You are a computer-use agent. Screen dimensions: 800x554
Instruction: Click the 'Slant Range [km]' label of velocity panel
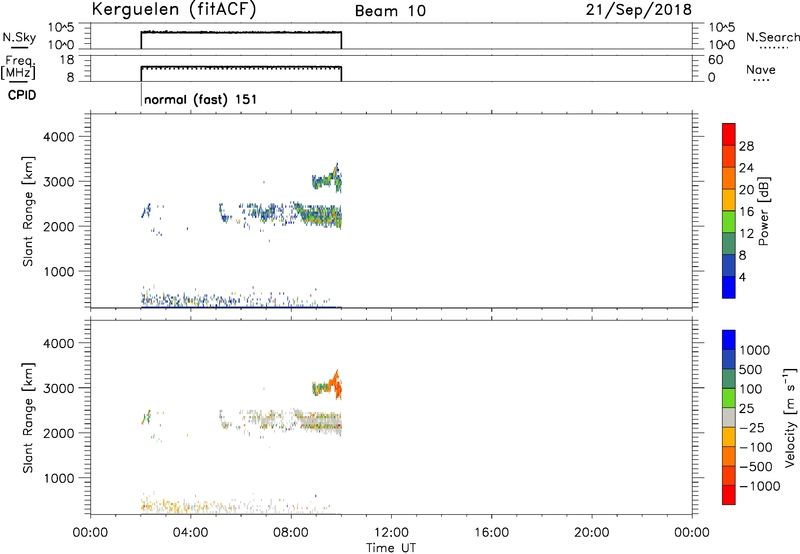coord(28,418)
